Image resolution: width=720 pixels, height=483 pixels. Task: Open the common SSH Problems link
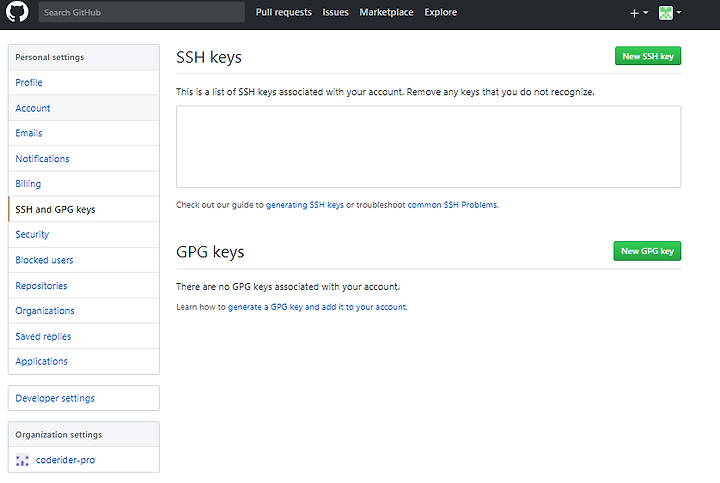click(452, 205)
